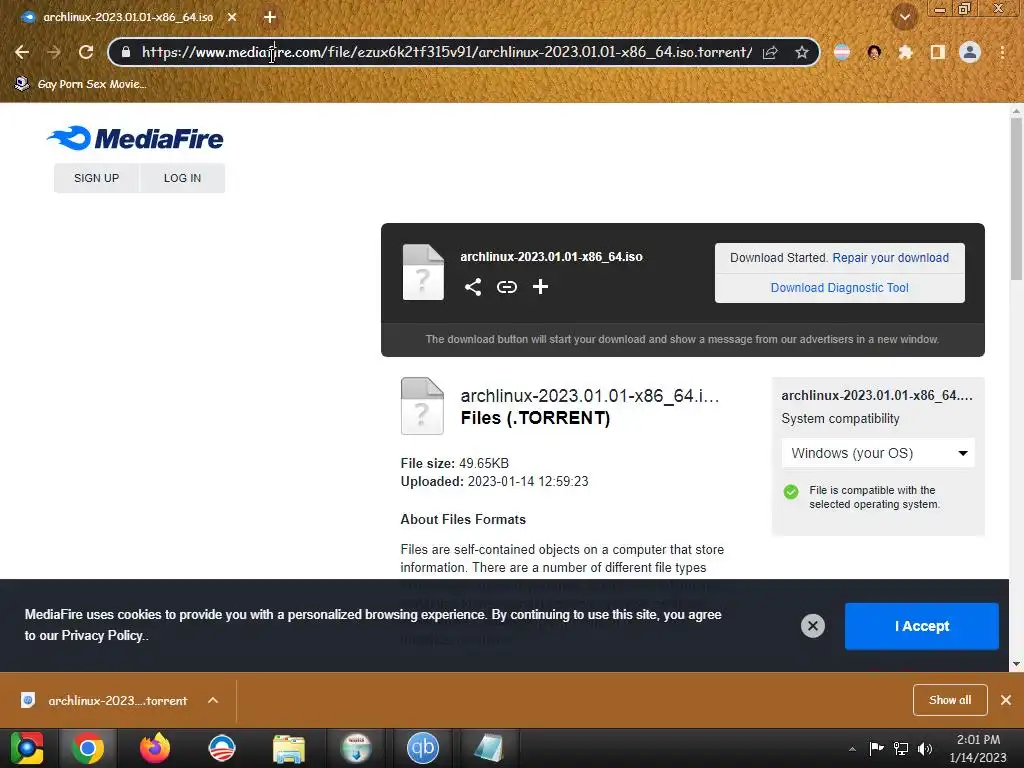
Task: Open the Privacy Policy link in cookie banner
Action: [102, 635]
